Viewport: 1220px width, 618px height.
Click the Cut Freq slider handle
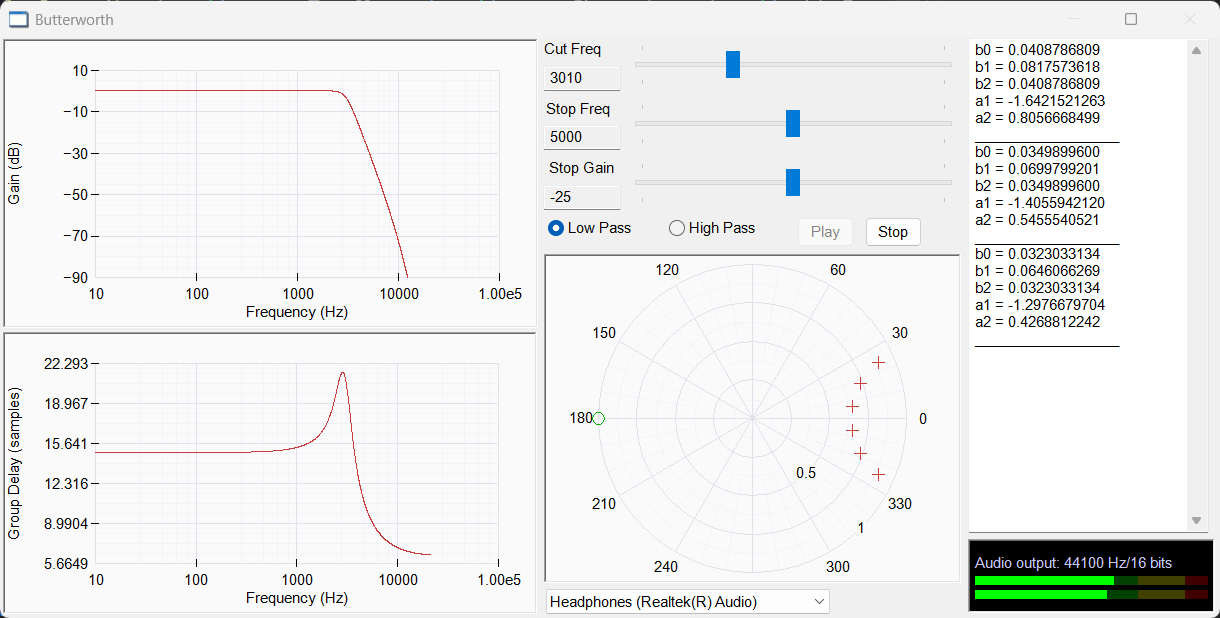[x=733, y=64]
